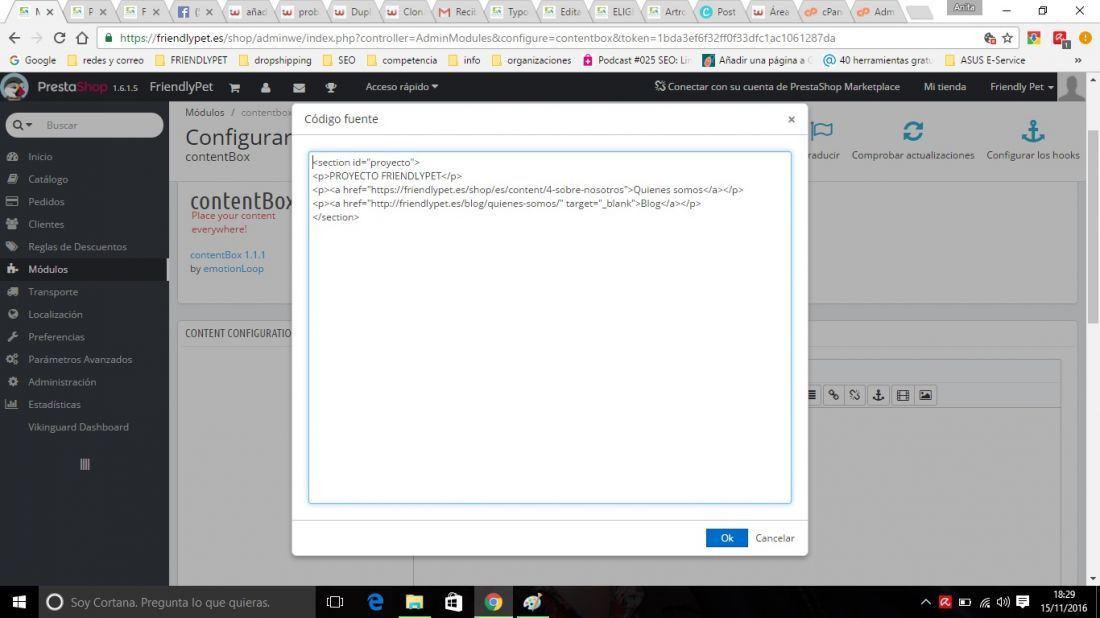Open the emotionLoop author link

pos(233,269)
